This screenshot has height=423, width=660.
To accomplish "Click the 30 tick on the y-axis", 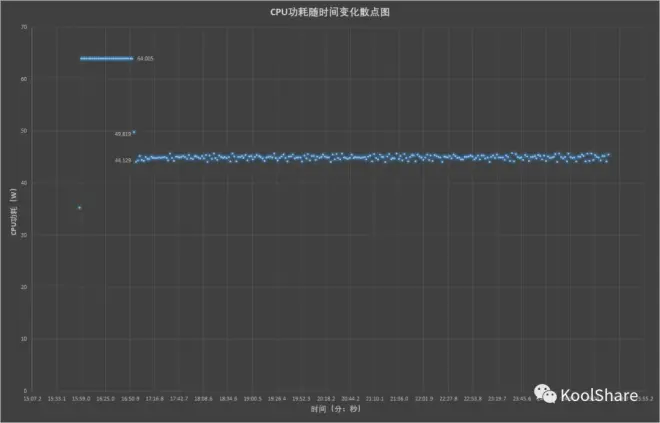I will tap(23, 235).
